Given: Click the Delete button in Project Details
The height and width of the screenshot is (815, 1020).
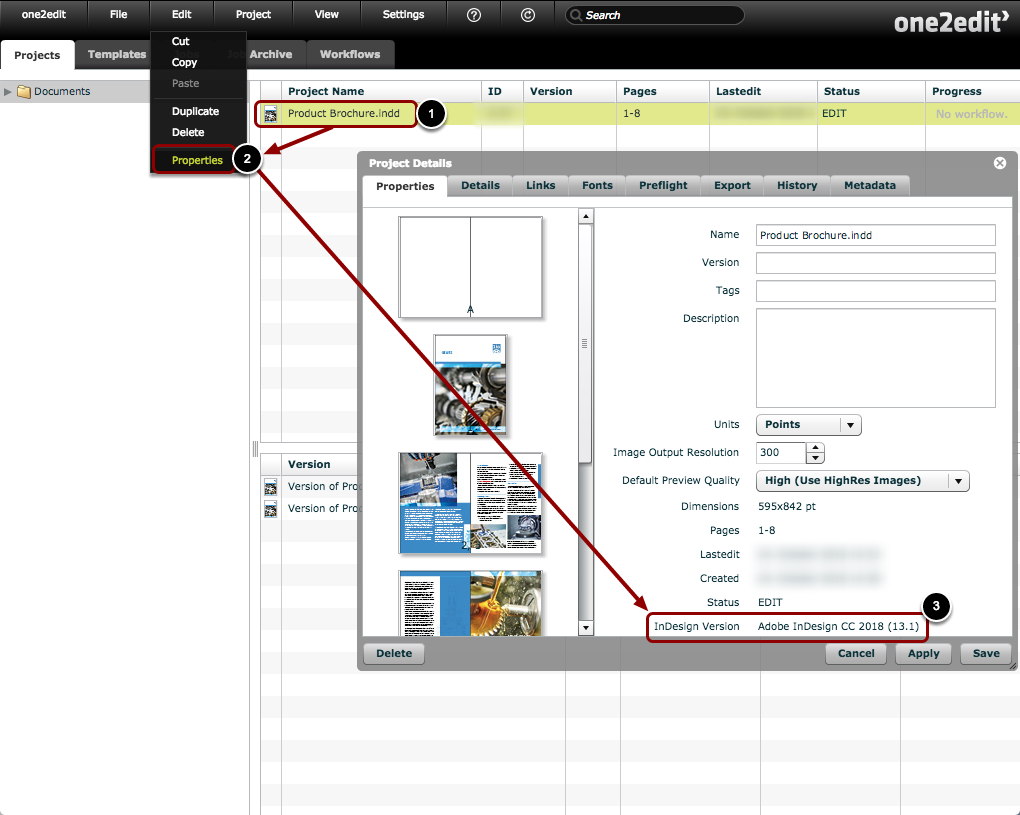Looking at the screenshot, I should (394, 653).
